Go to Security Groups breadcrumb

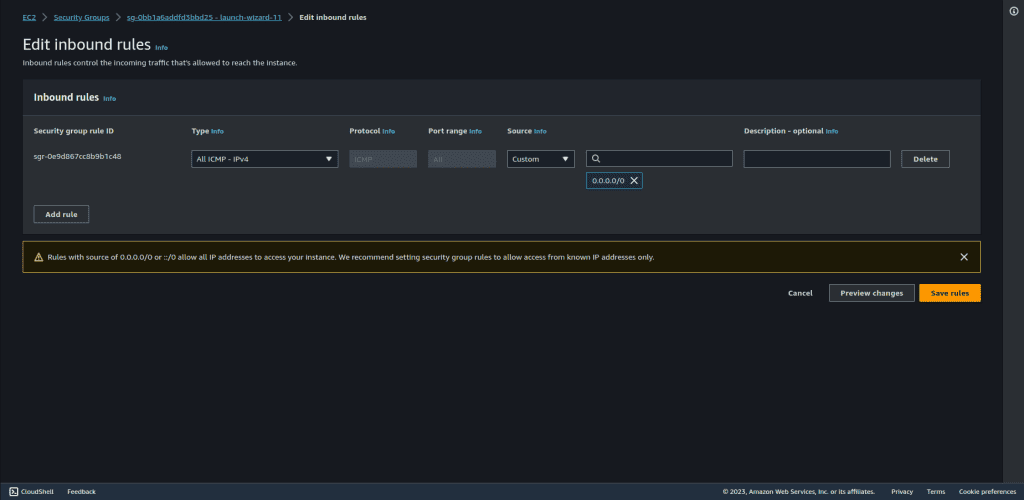(82, 17)
